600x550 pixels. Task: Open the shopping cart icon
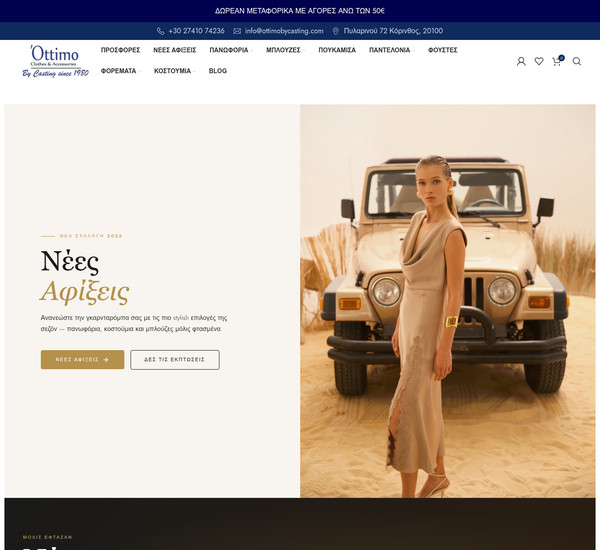558,61
